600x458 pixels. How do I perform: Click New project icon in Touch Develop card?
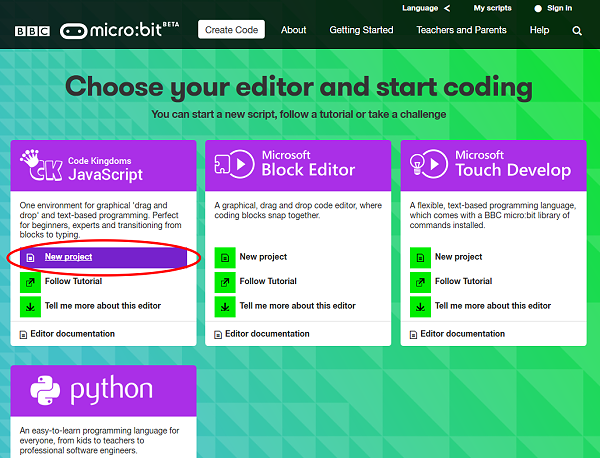point(420,258)
